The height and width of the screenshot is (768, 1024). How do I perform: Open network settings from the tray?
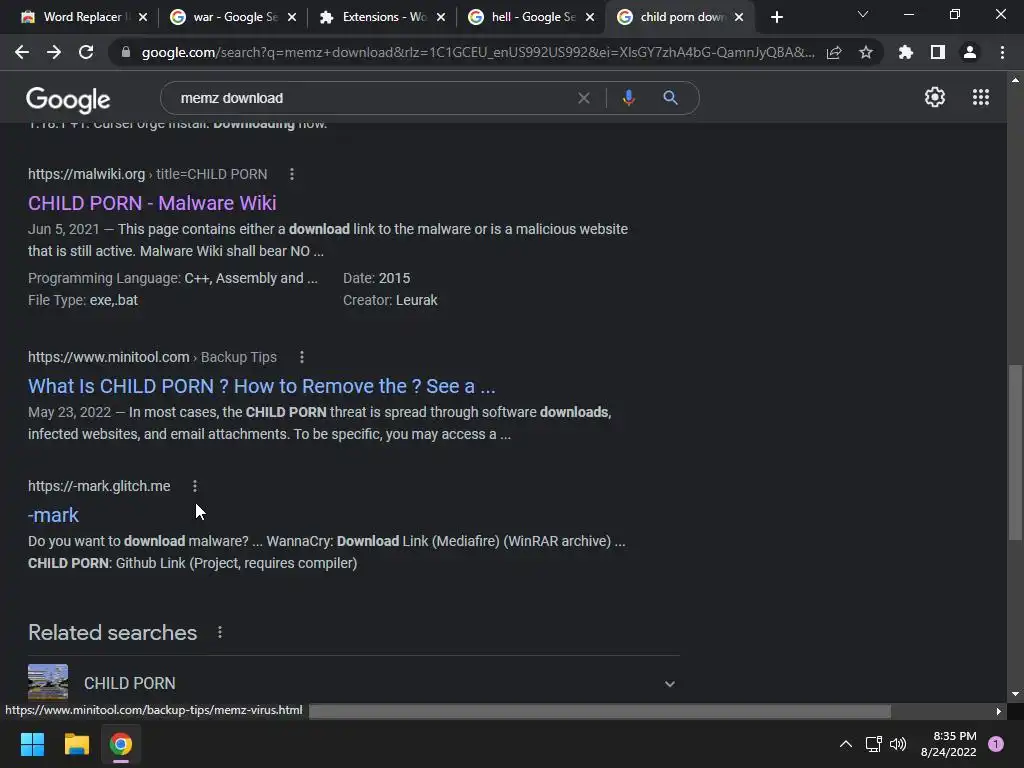(873, 744)
